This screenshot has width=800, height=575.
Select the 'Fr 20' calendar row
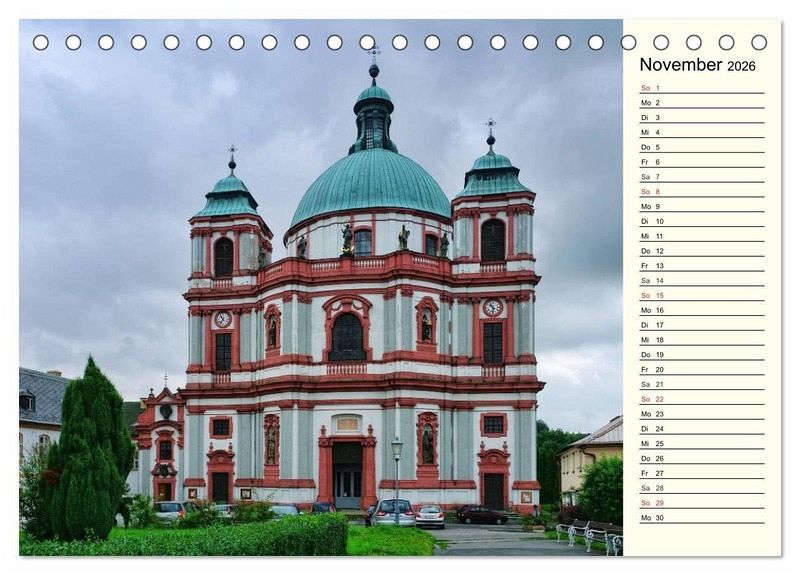click(702, 369)
